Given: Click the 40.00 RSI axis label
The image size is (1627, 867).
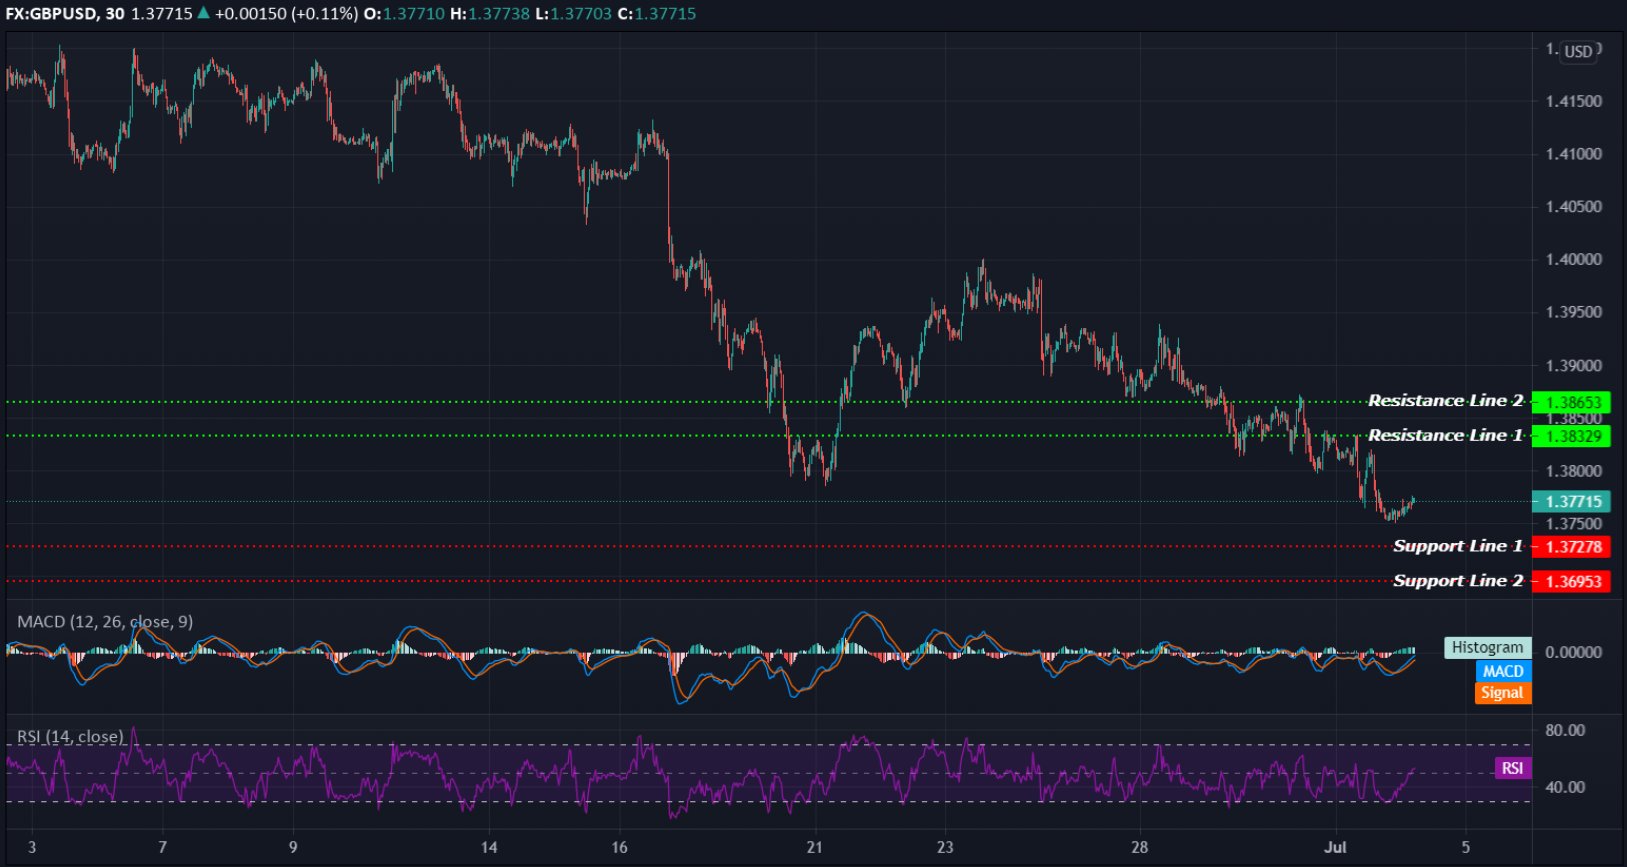Looking at the screenshot, I should (1565, 788).
